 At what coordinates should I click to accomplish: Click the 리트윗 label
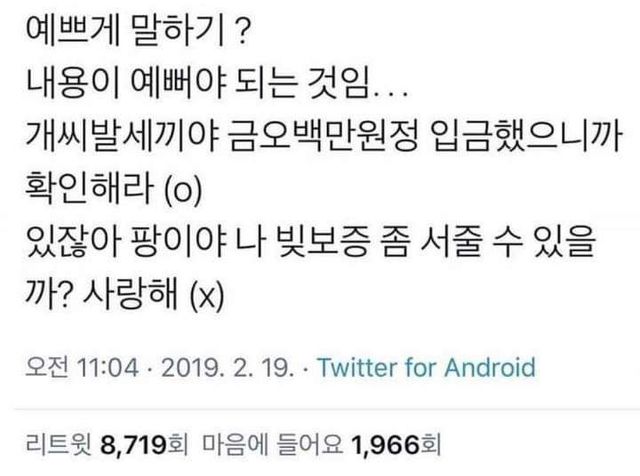(x=54, y=440)
